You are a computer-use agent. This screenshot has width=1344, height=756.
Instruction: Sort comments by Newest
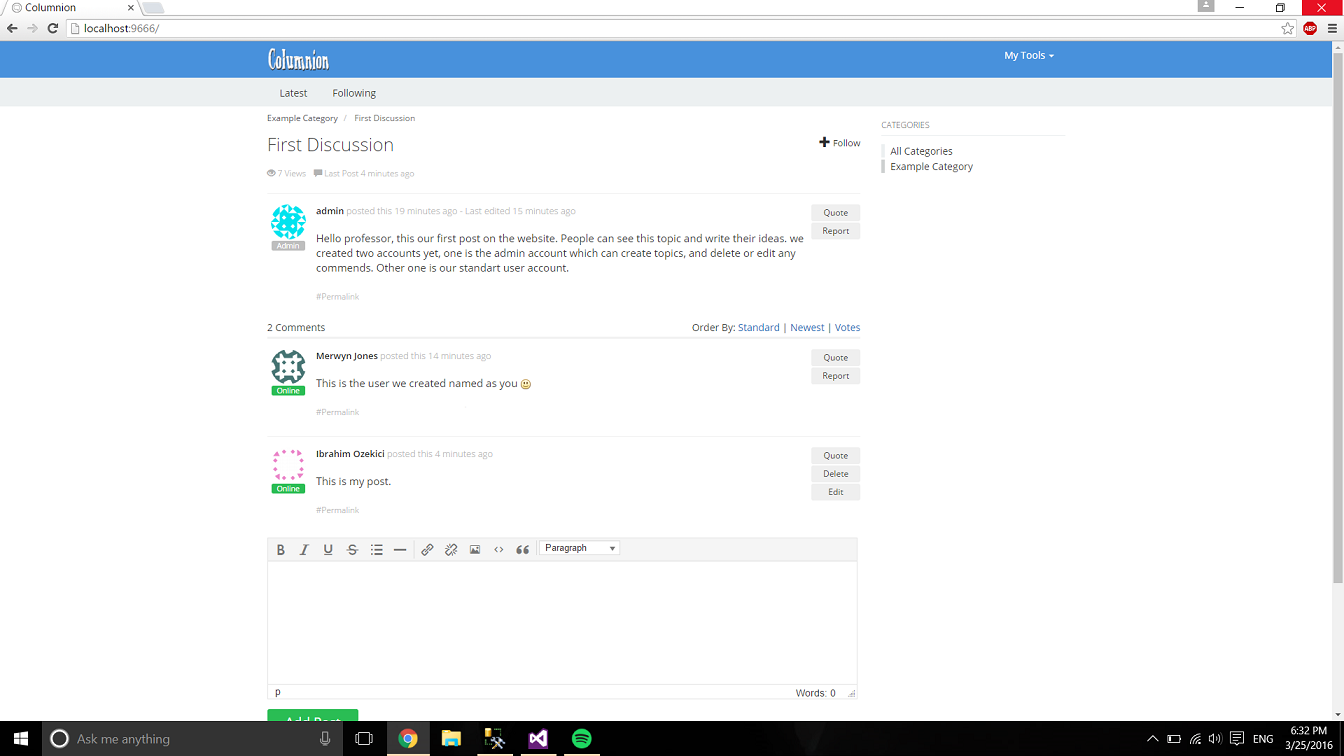(807, 328)
